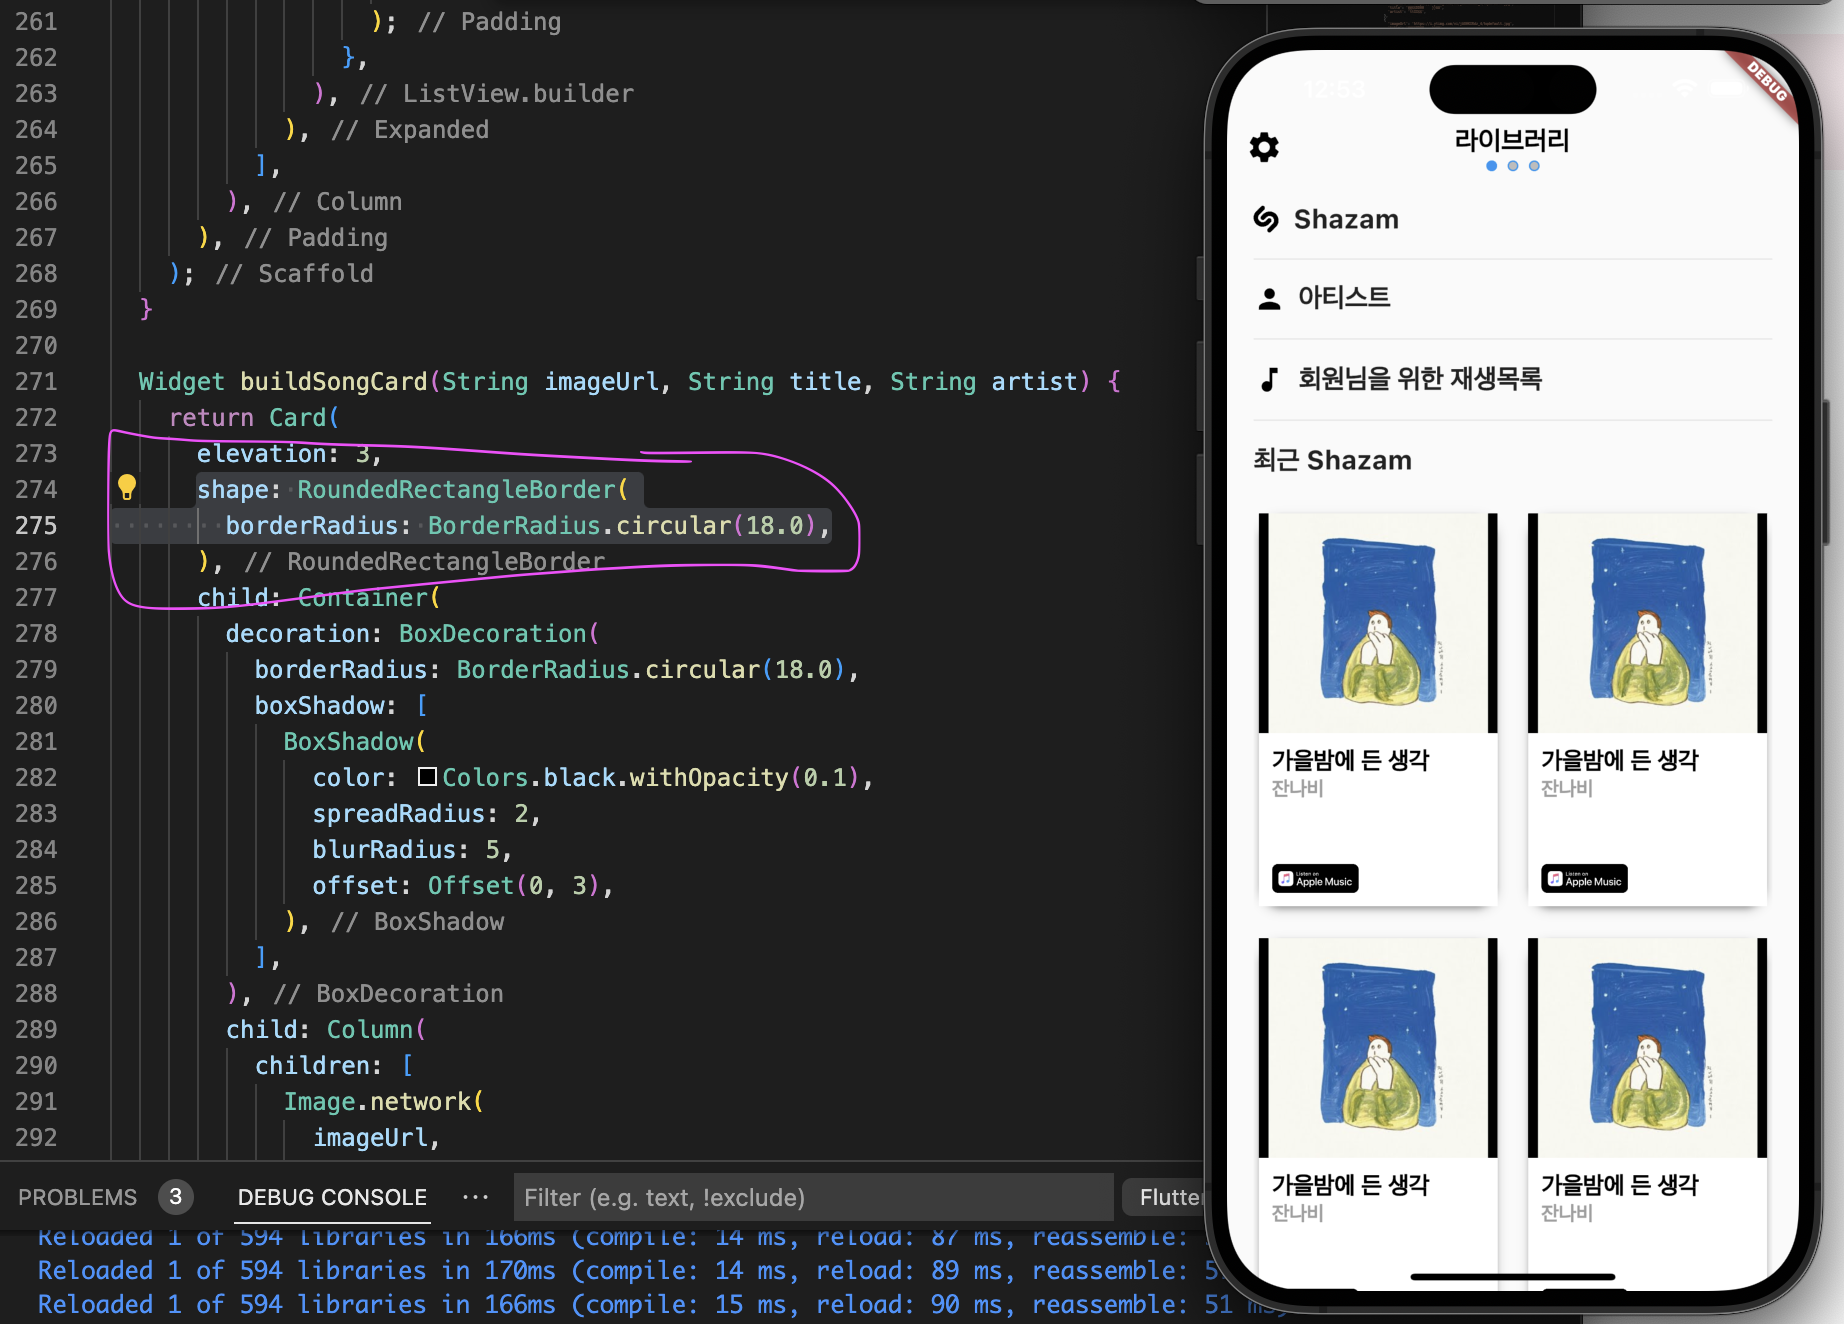Click 'BorderRadius.circular(18.0)' on line 279

[652, 669]
